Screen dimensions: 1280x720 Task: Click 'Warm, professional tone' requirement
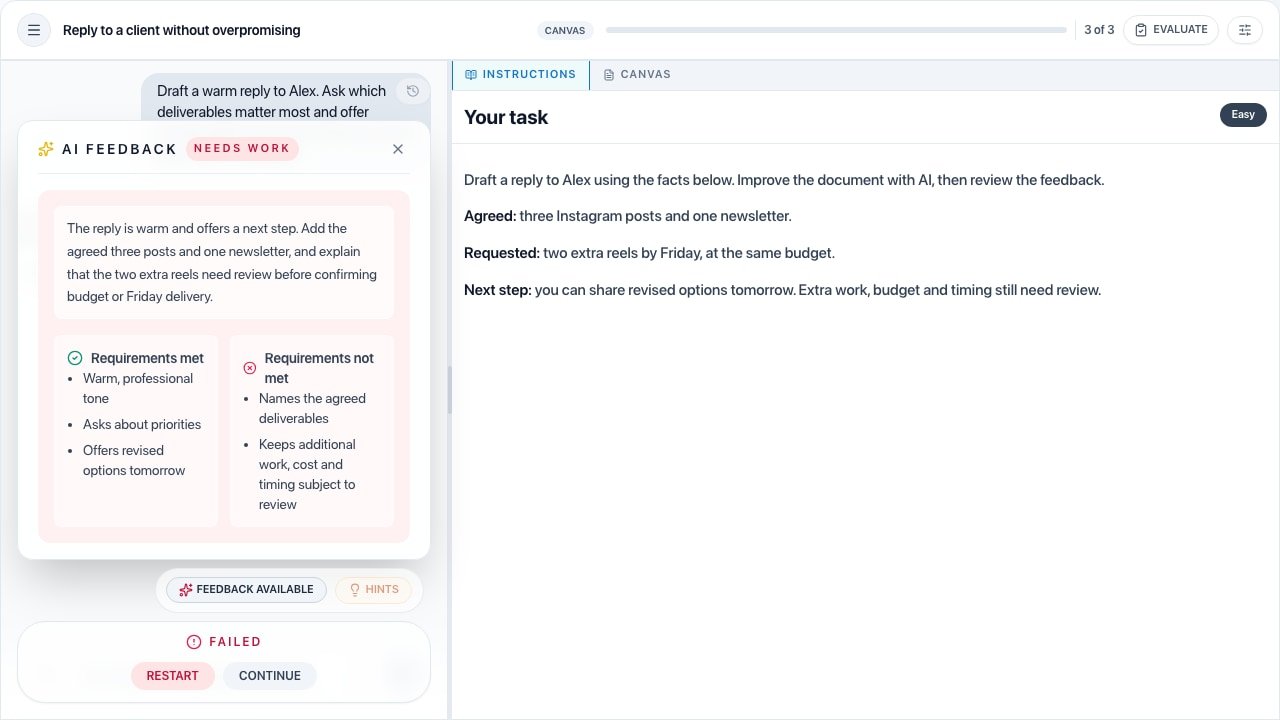pos(138,389)
